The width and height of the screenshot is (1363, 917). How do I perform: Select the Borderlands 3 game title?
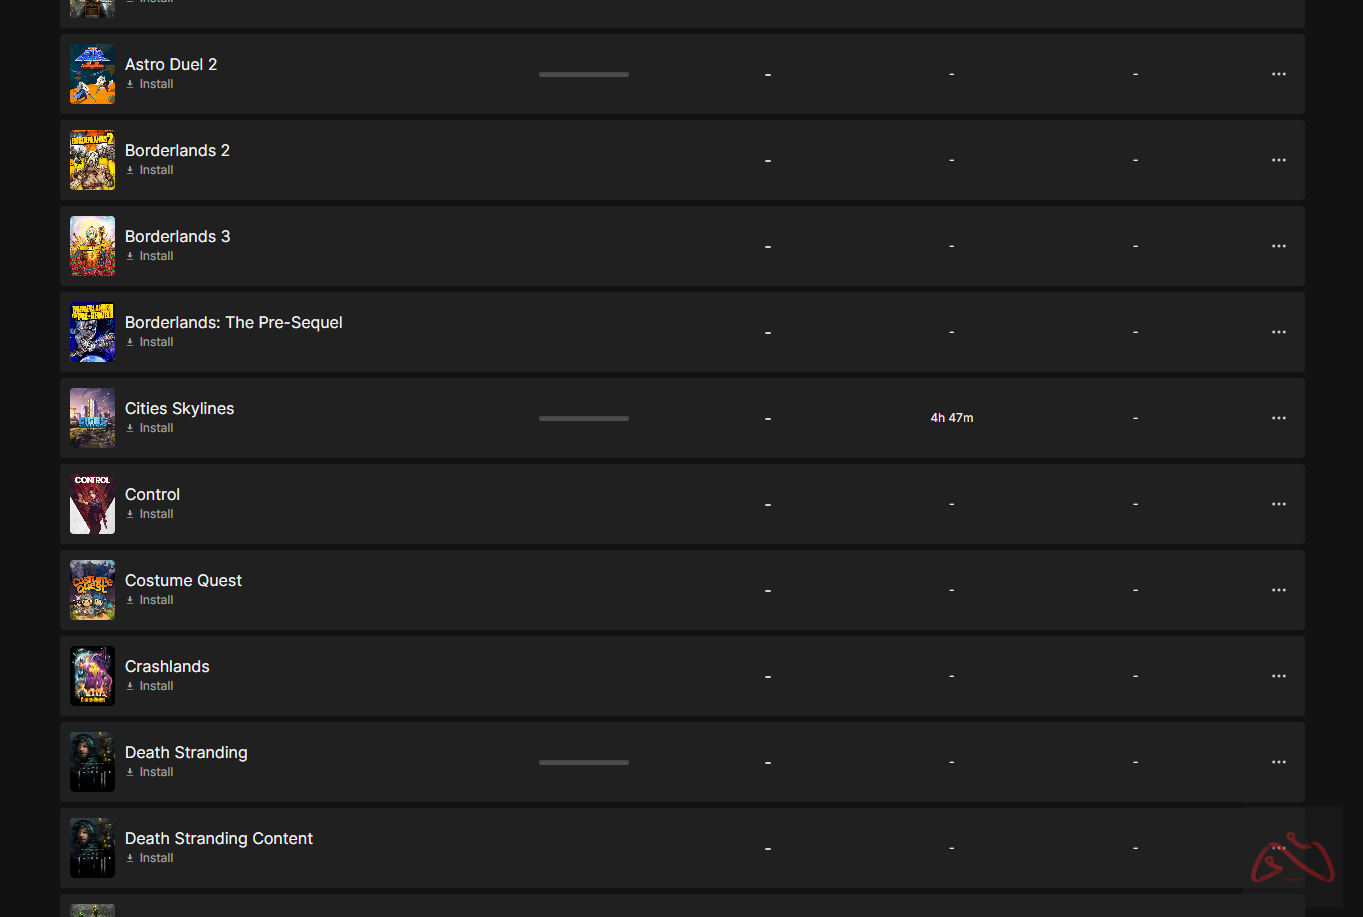click(x=177, y=236)
